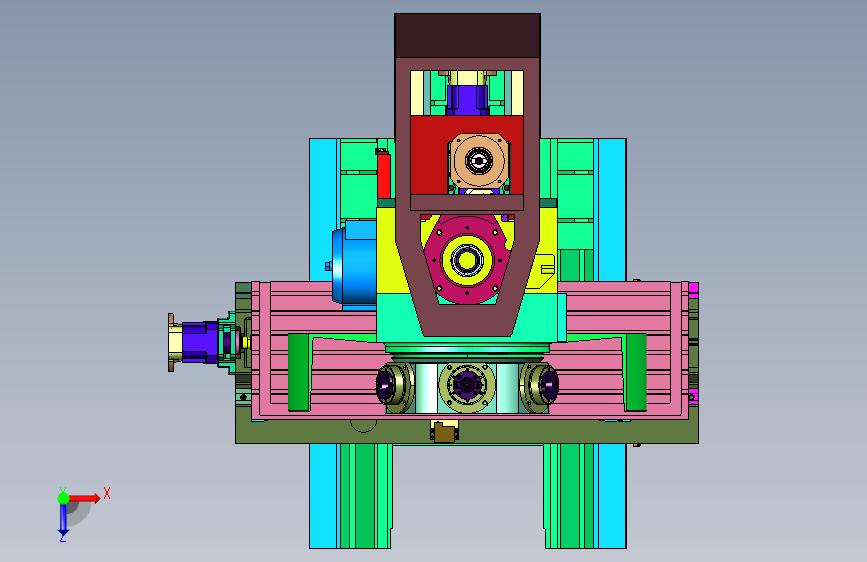The height and width of the screenshot is (562, 867).
Task: Select the small red cylinder beside frame
Action: click(x=384, y=176)
